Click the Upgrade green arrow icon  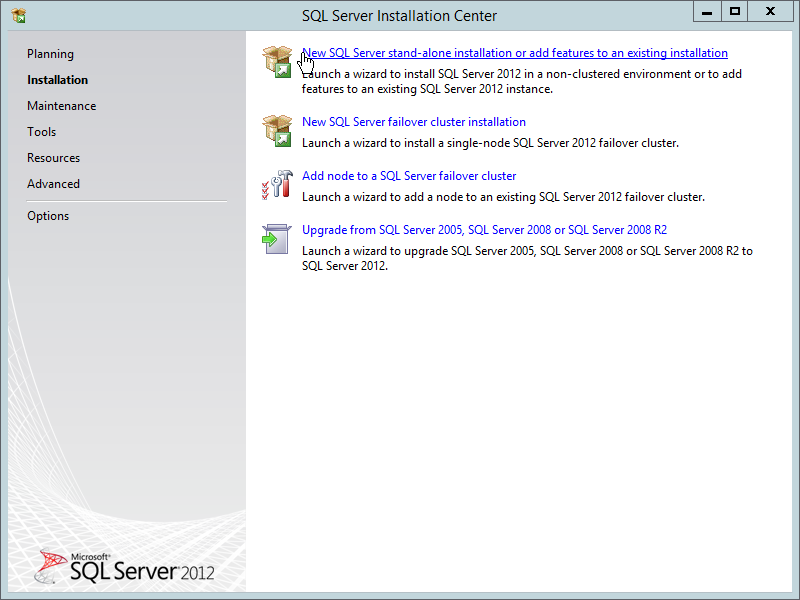[277, 239]
